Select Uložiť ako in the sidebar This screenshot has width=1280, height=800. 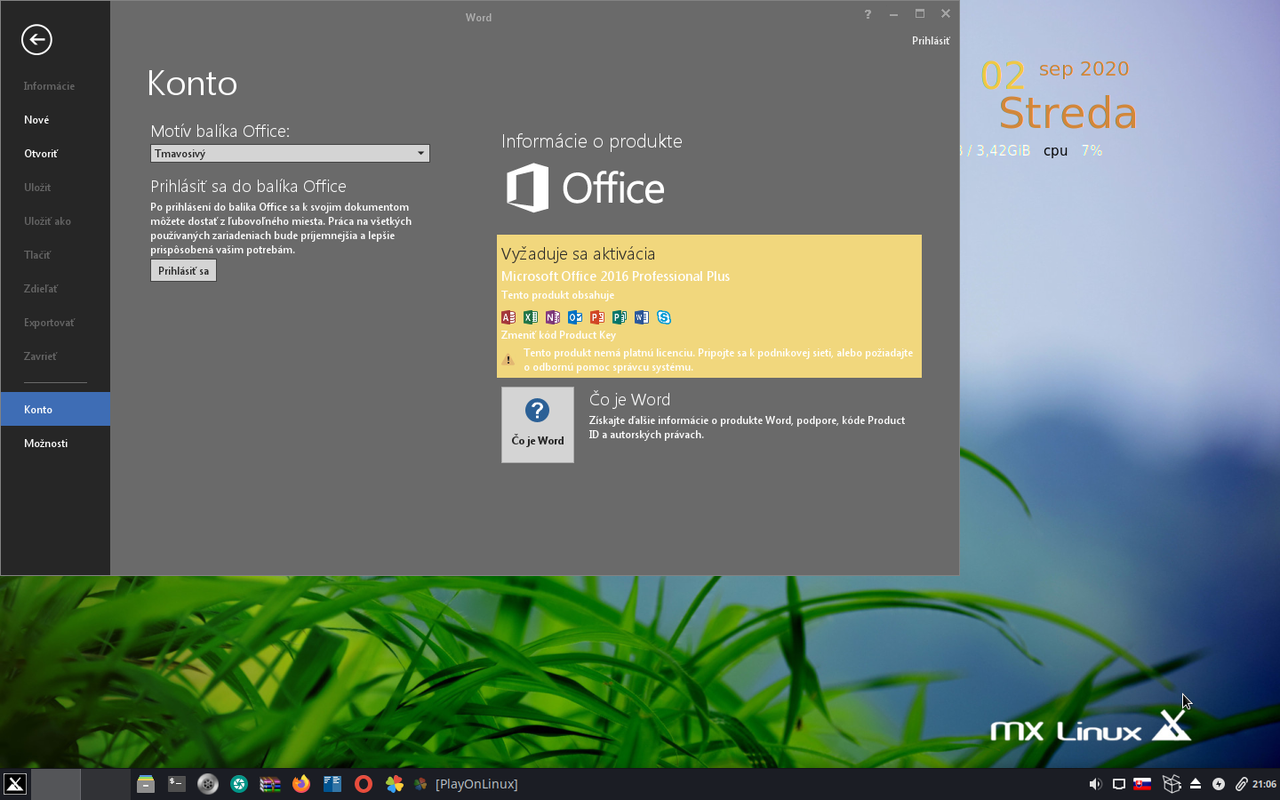coord(55,221)
